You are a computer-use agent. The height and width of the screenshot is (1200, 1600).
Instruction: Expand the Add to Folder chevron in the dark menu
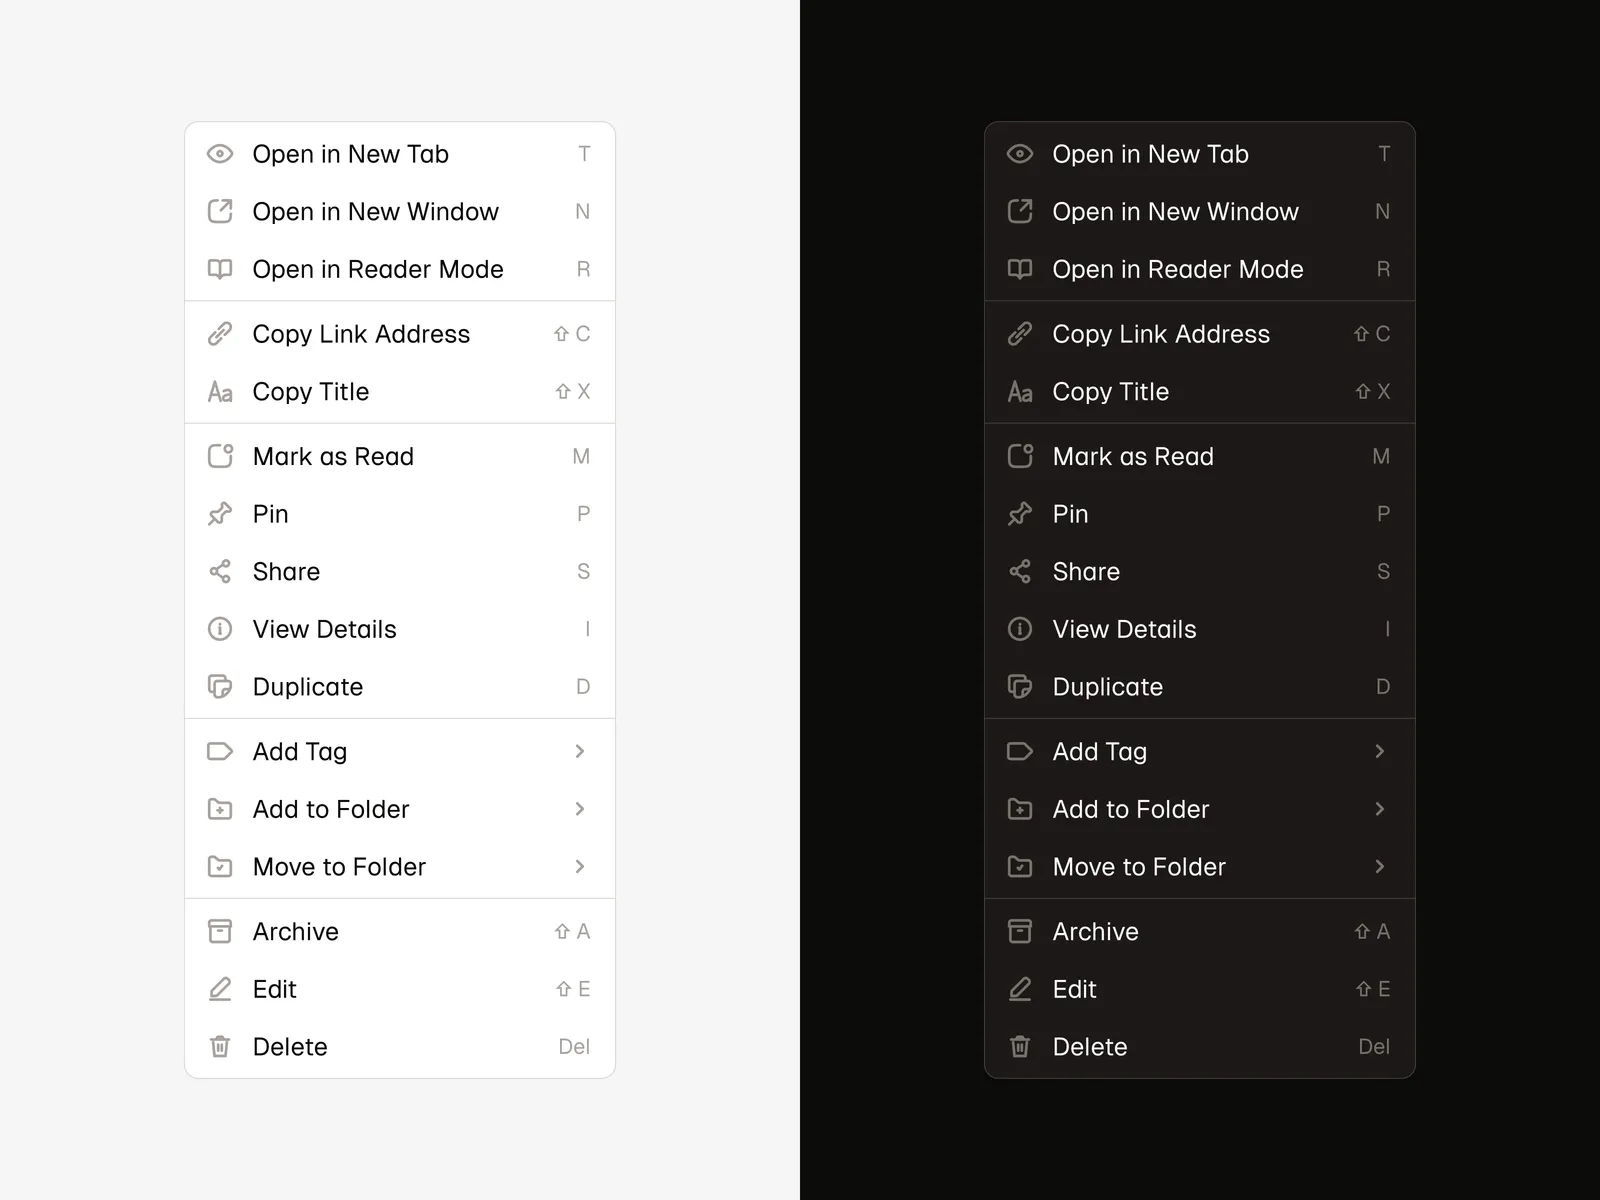[x=1380, y=809]
